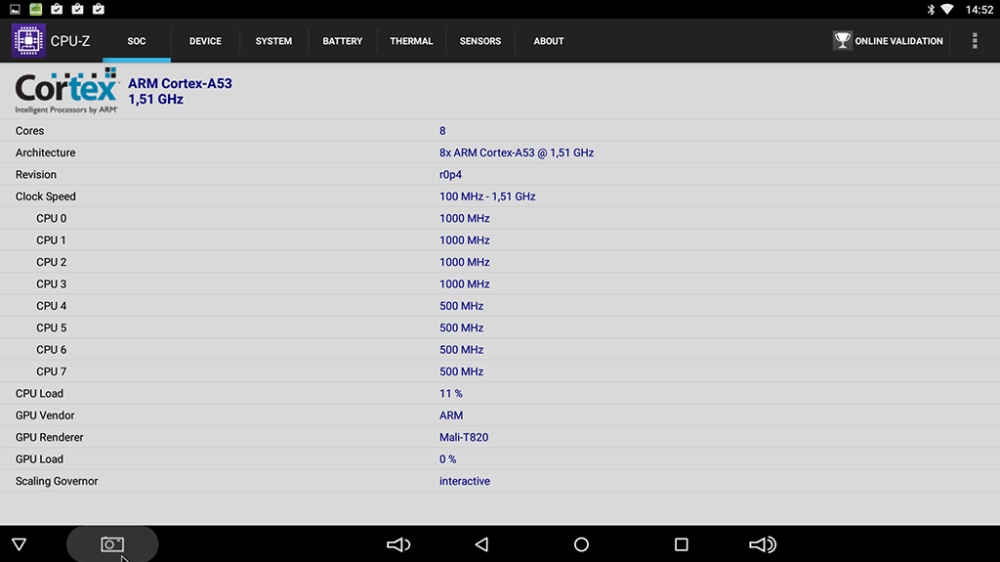Open the first shopping bag notification
Viewport: 1000px width, 562px height.
[57, 9]
